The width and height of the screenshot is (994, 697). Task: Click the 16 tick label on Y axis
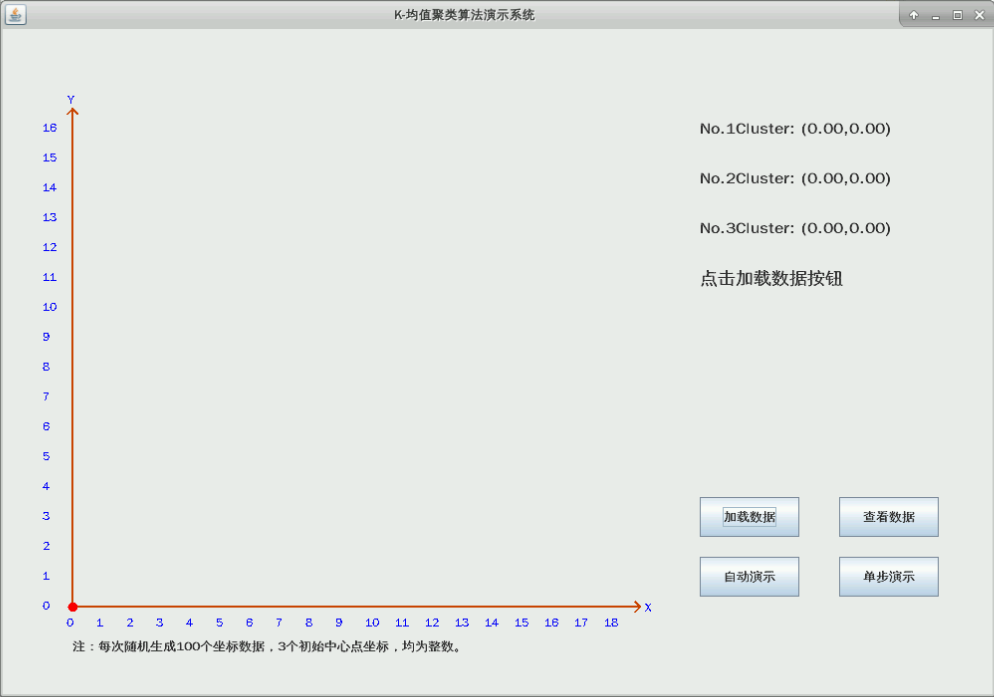pyautogui.click(x=50, y=128)
